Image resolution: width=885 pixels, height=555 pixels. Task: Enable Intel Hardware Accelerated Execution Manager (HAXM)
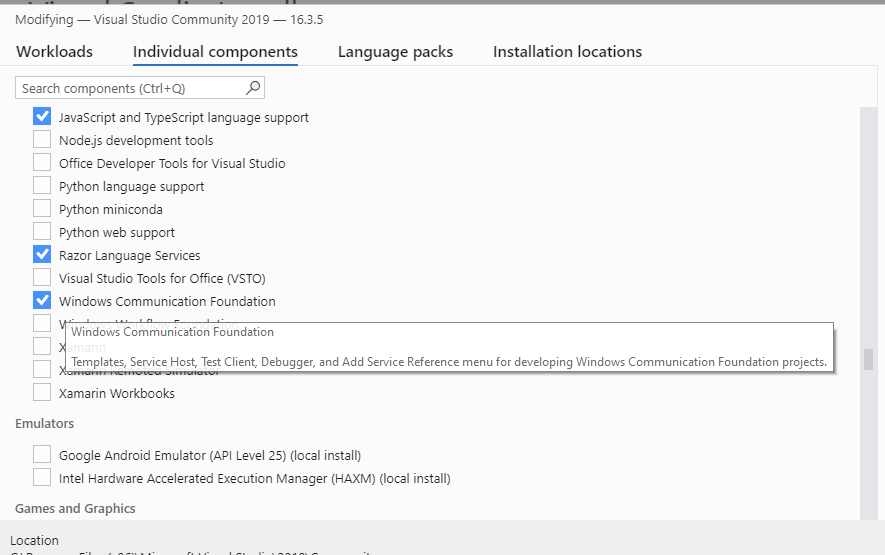point(42,478)
